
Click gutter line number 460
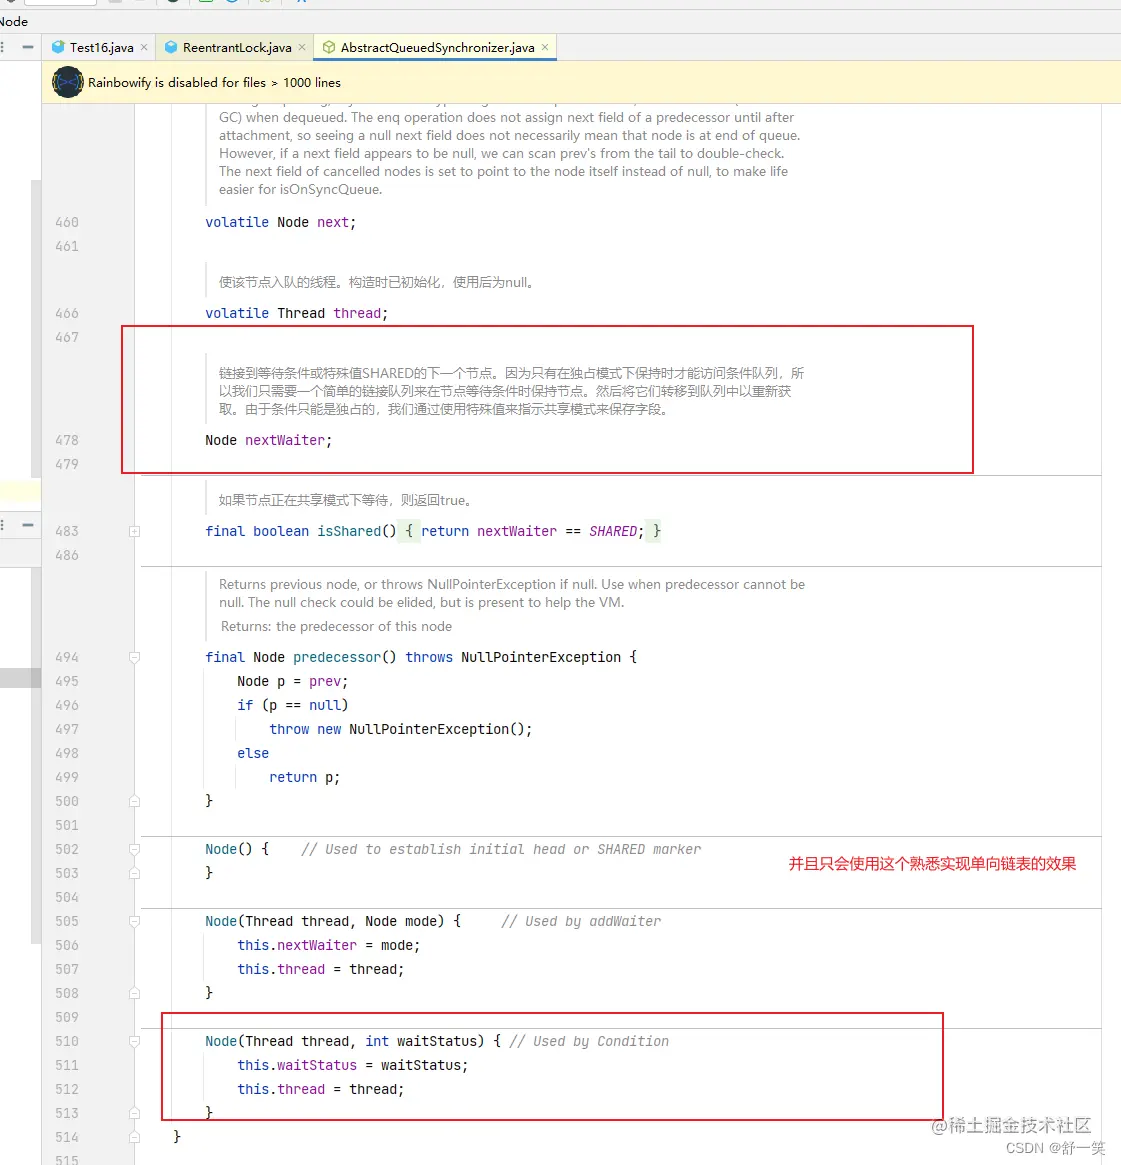pos(67,222)
